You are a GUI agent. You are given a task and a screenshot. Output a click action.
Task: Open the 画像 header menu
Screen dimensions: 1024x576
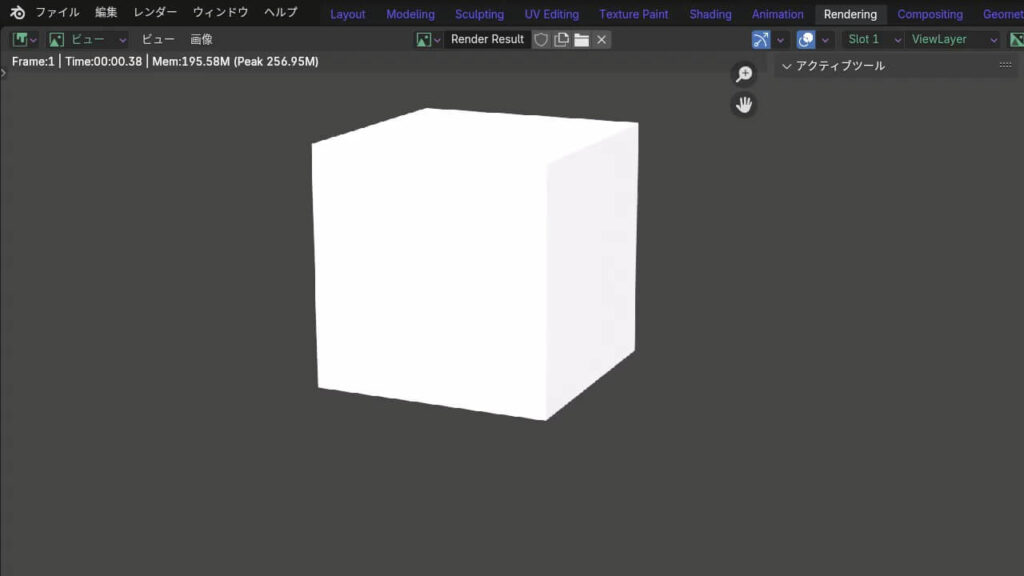[x=201, y=40]
